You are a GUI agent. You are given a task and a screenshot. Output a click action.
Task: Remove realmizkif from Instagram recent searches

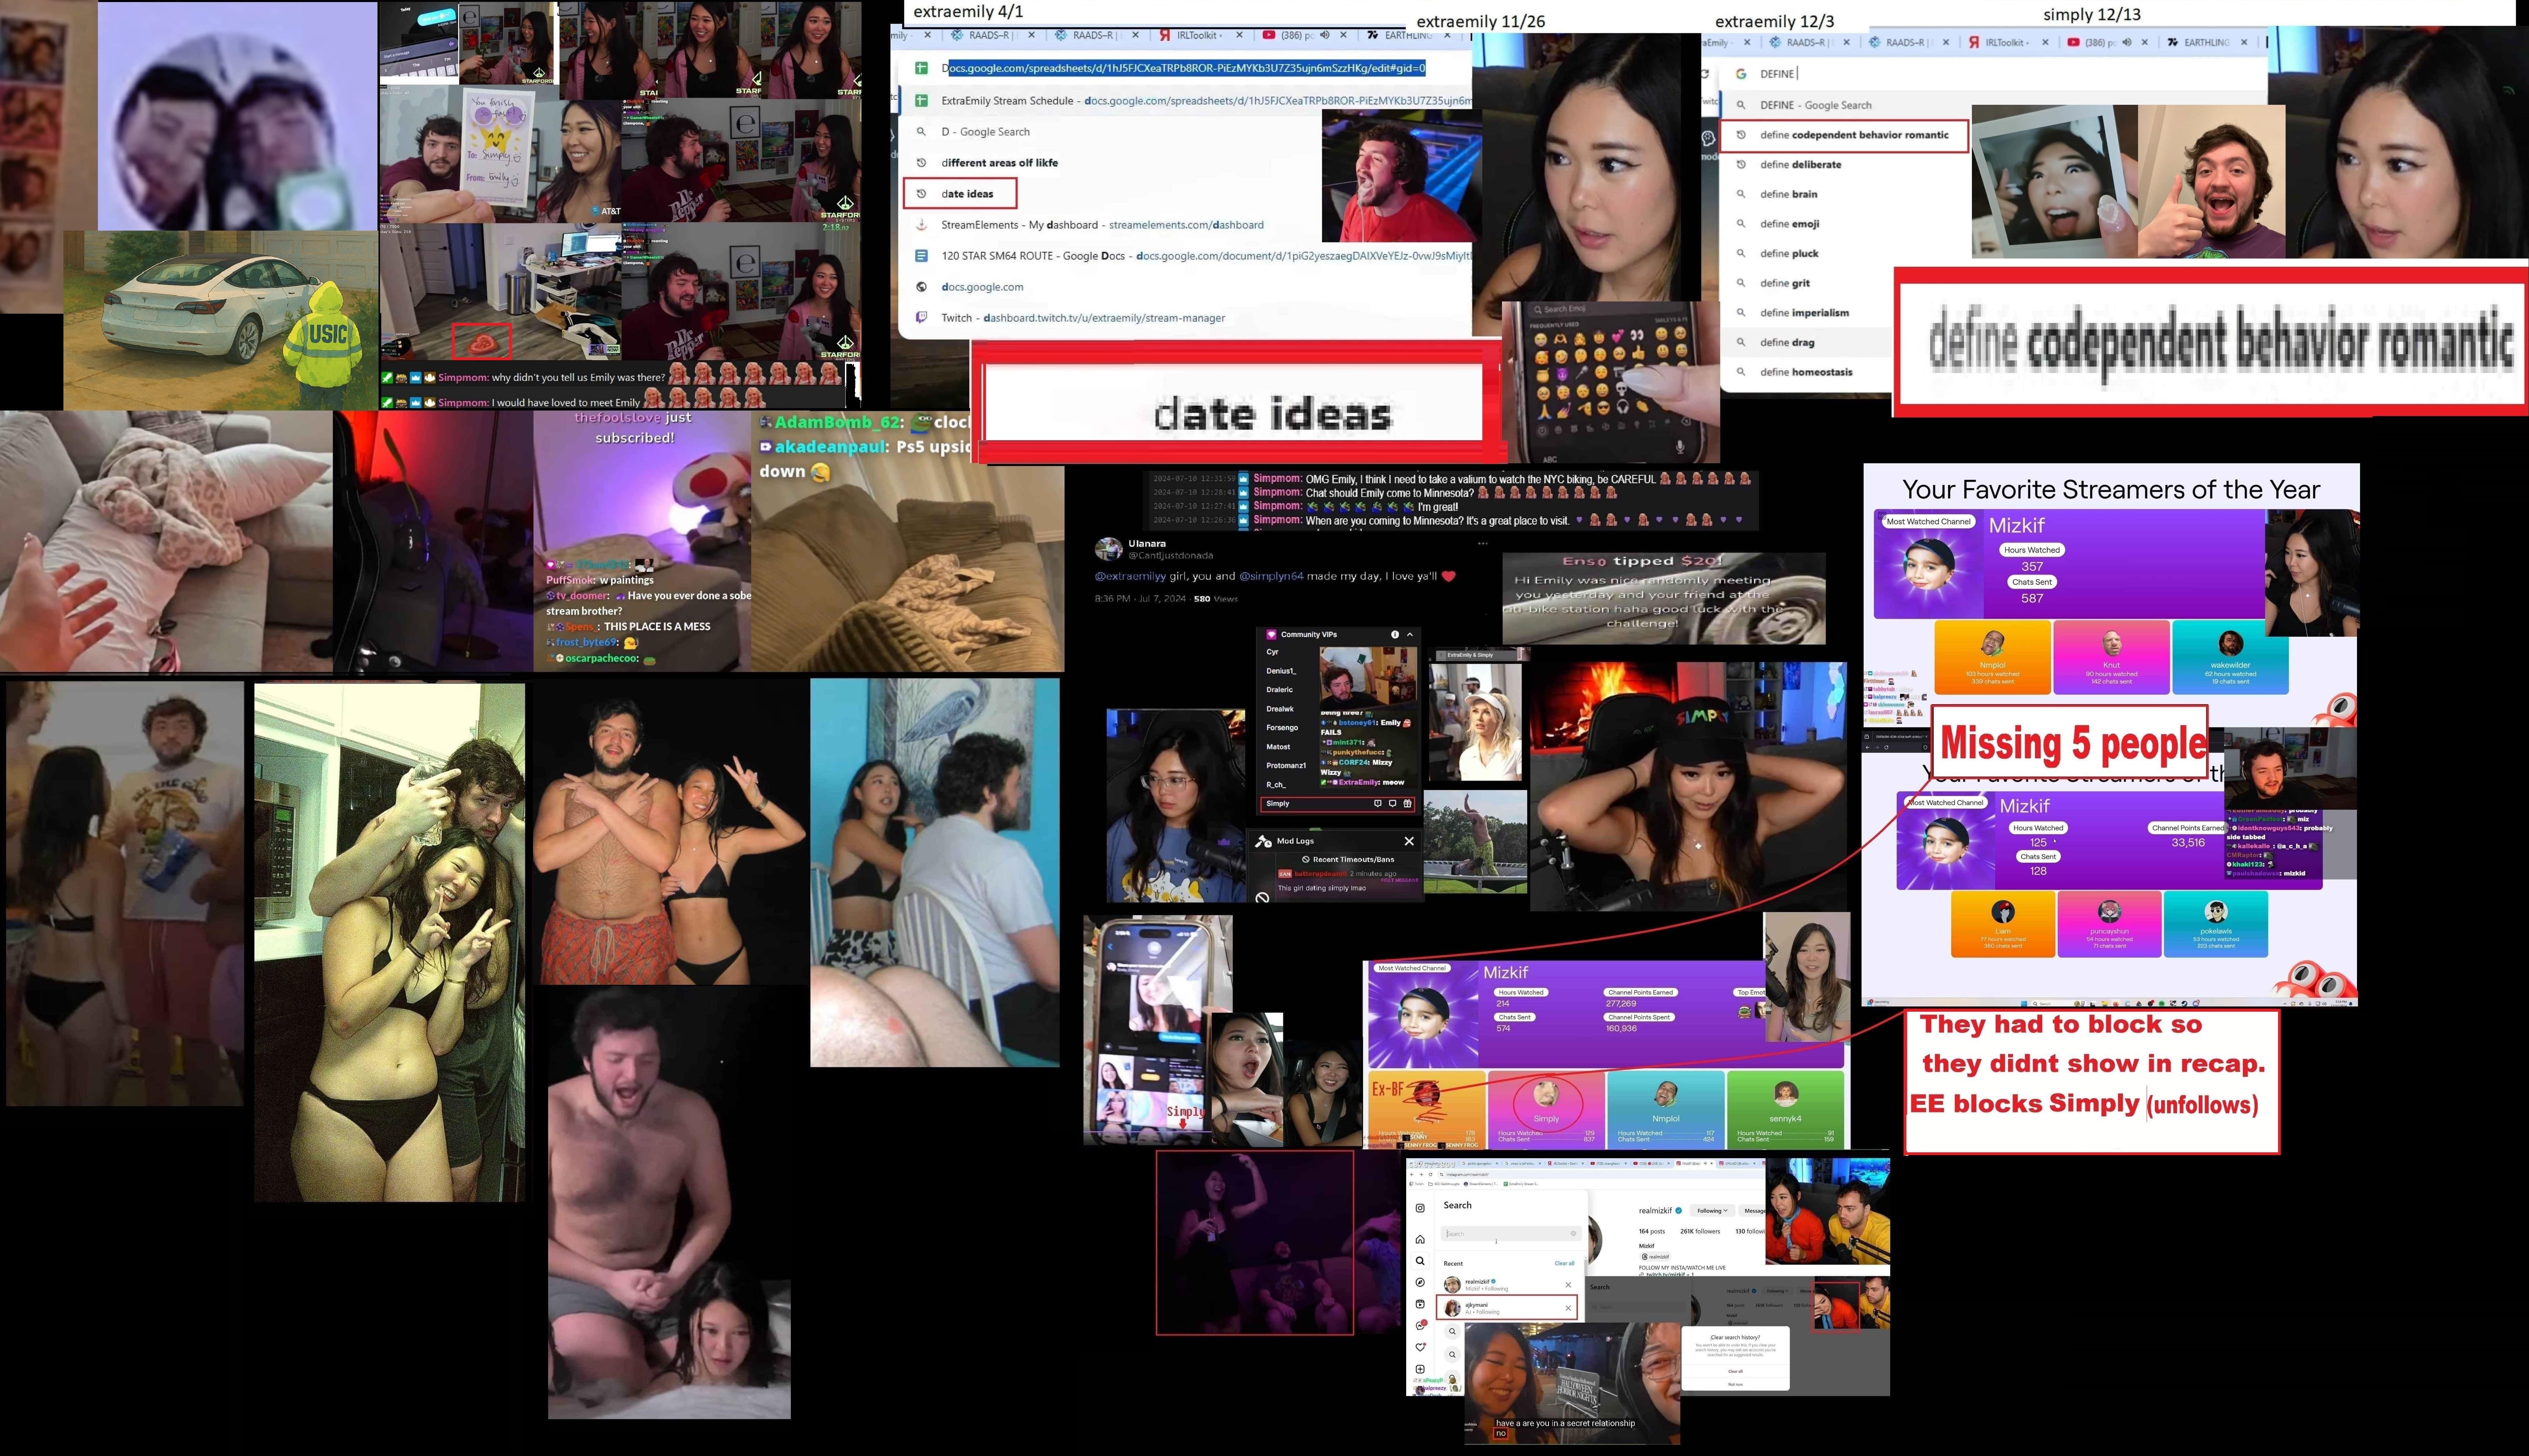[1568, 1285]
